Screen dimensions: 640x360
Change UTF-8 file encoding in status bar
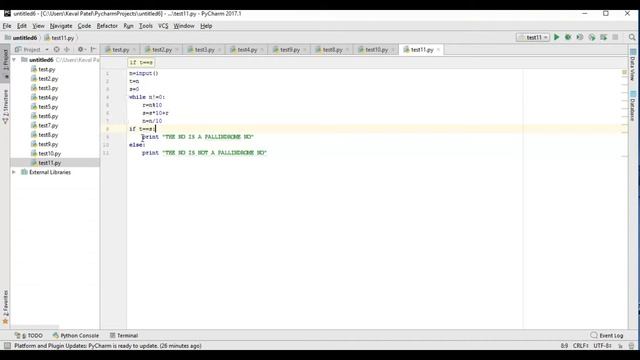click(602, 346)
